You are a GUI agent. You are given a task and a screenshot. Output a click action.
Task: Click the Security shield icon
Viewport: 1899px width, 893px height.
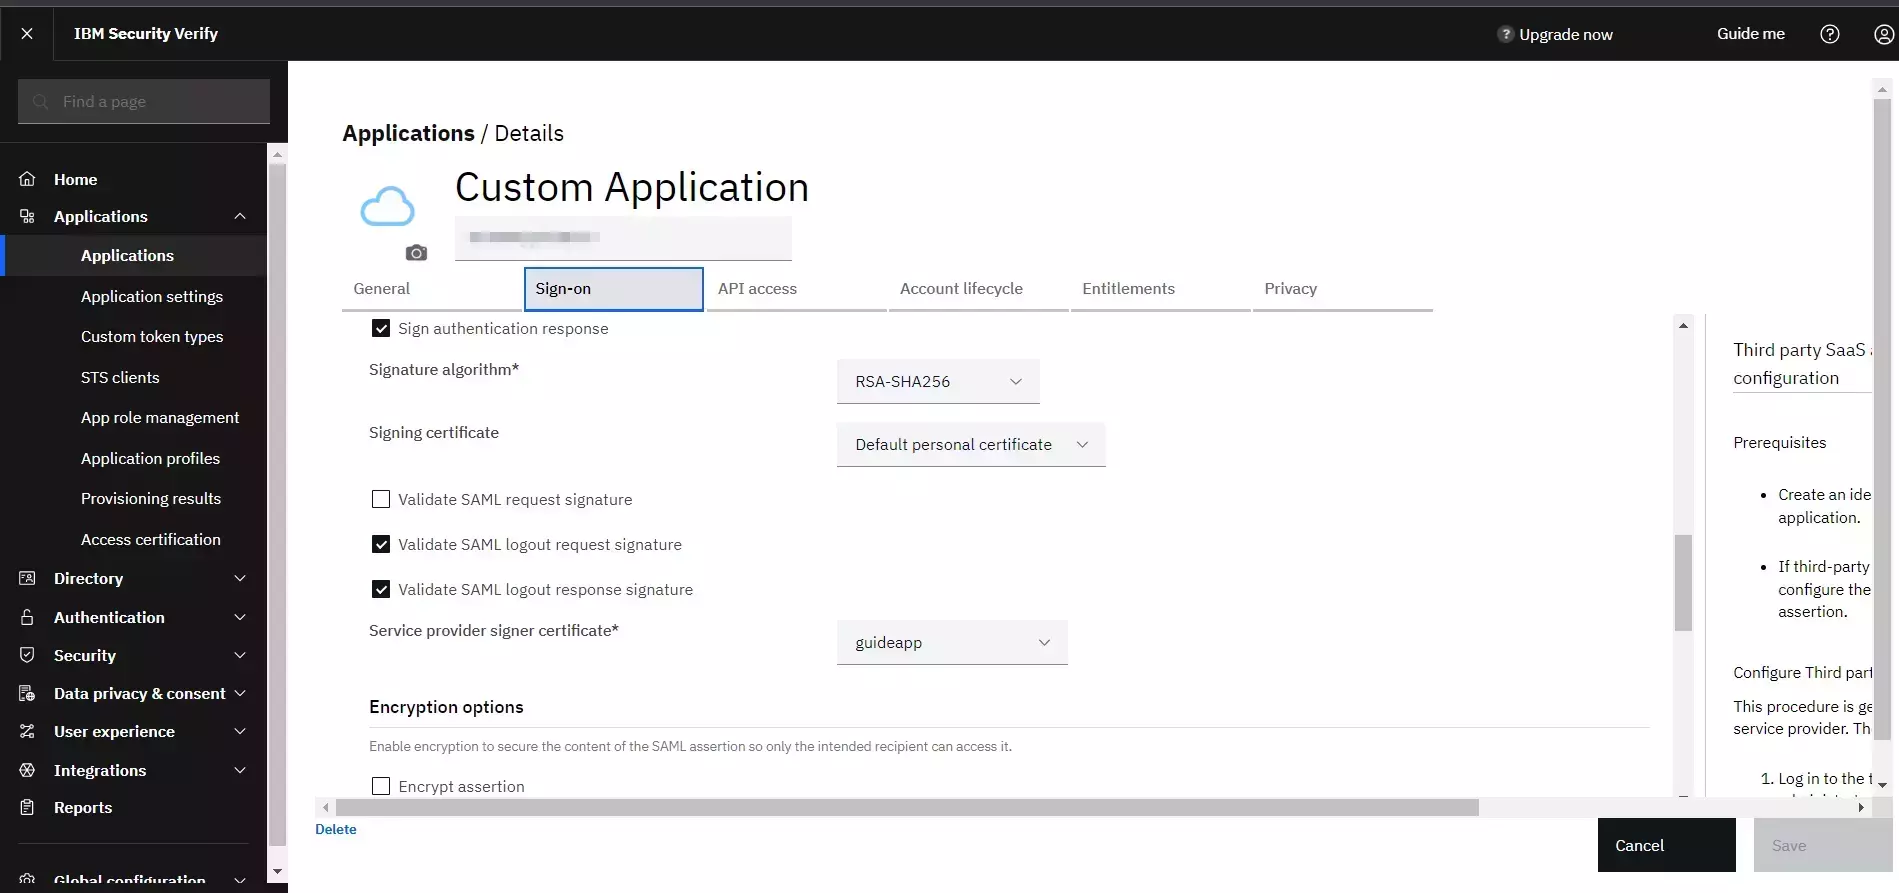27,655
